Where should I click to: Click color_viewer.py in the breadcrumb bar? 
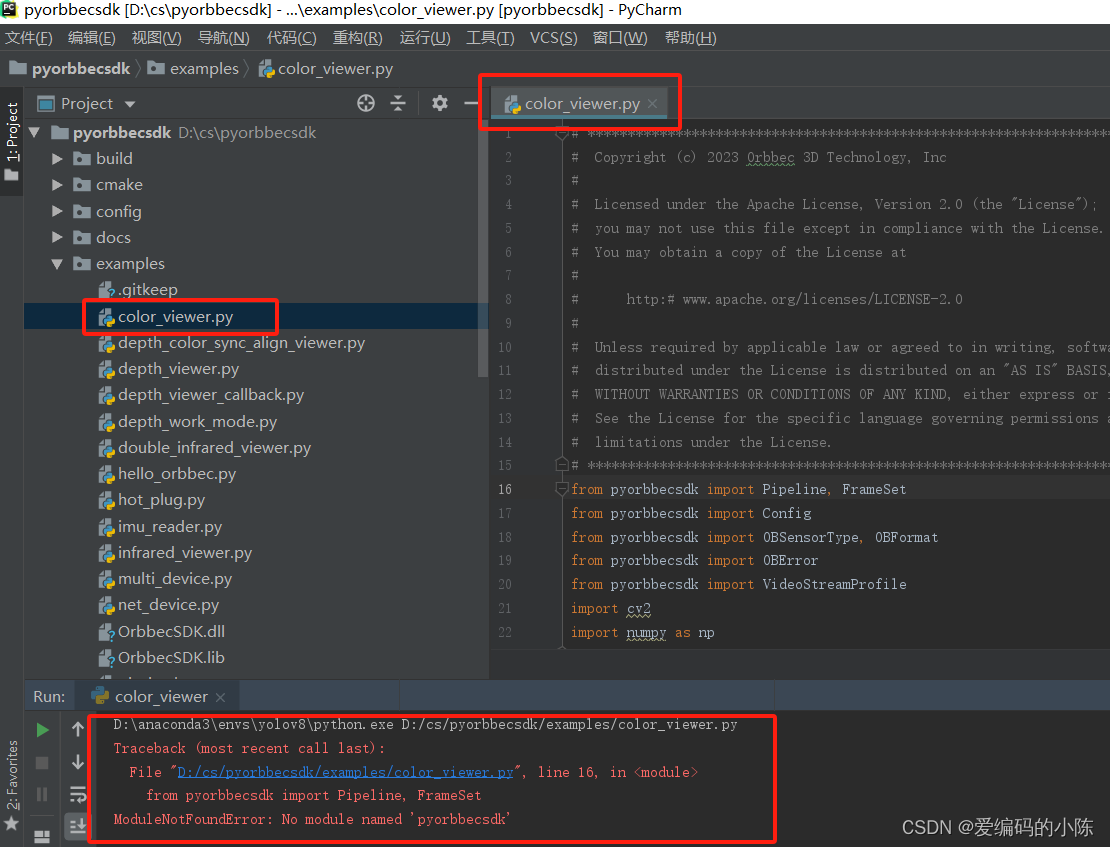(x=326, y=69)
